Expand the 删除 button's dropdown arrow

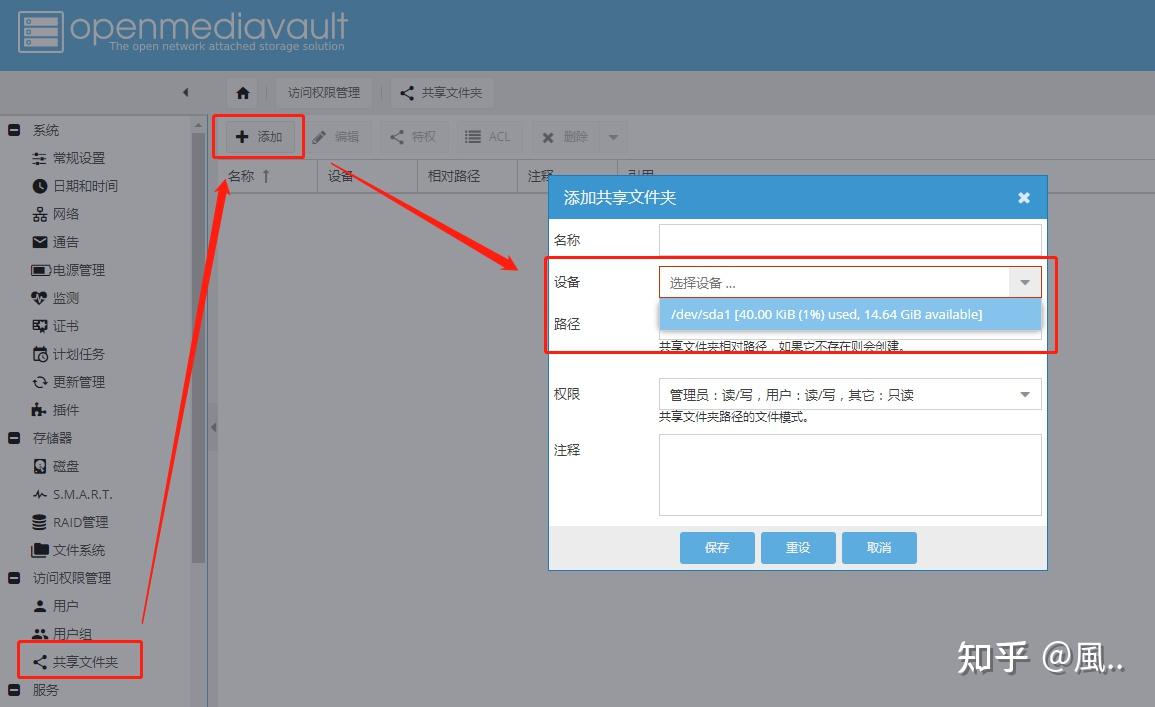point(614,136)
